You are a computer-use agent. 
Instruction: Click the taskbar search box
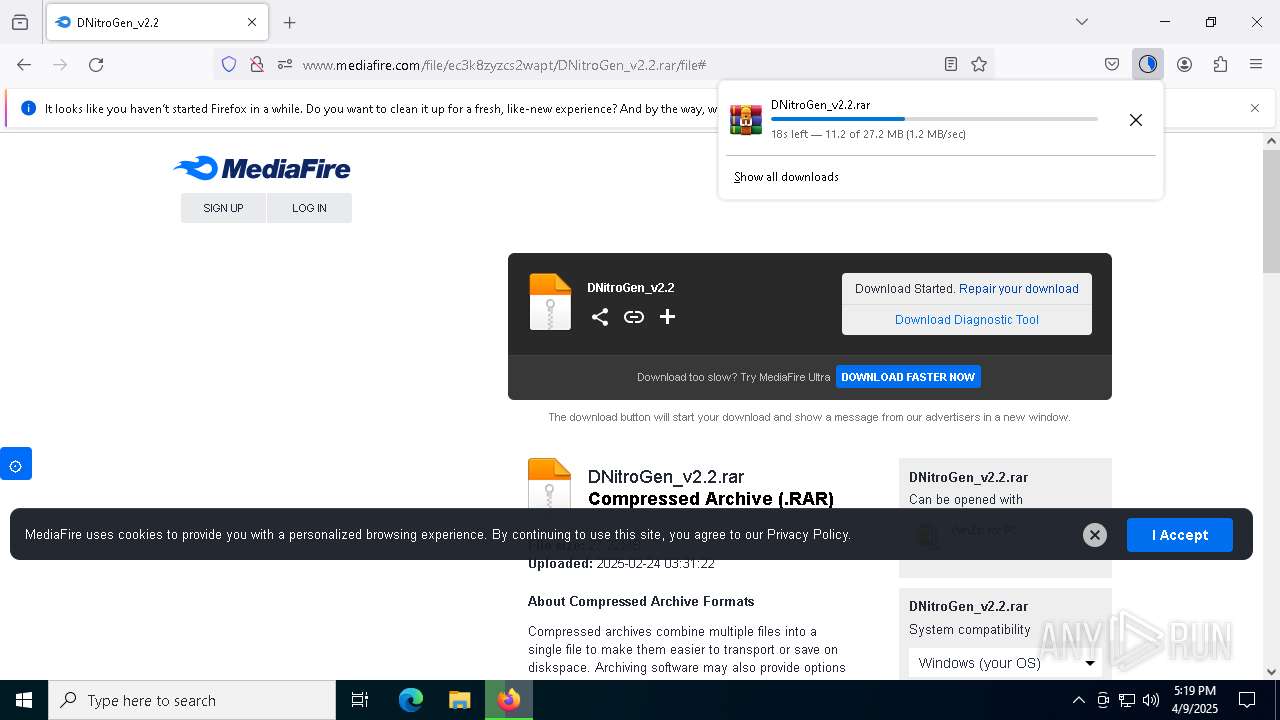pos(192,700)
